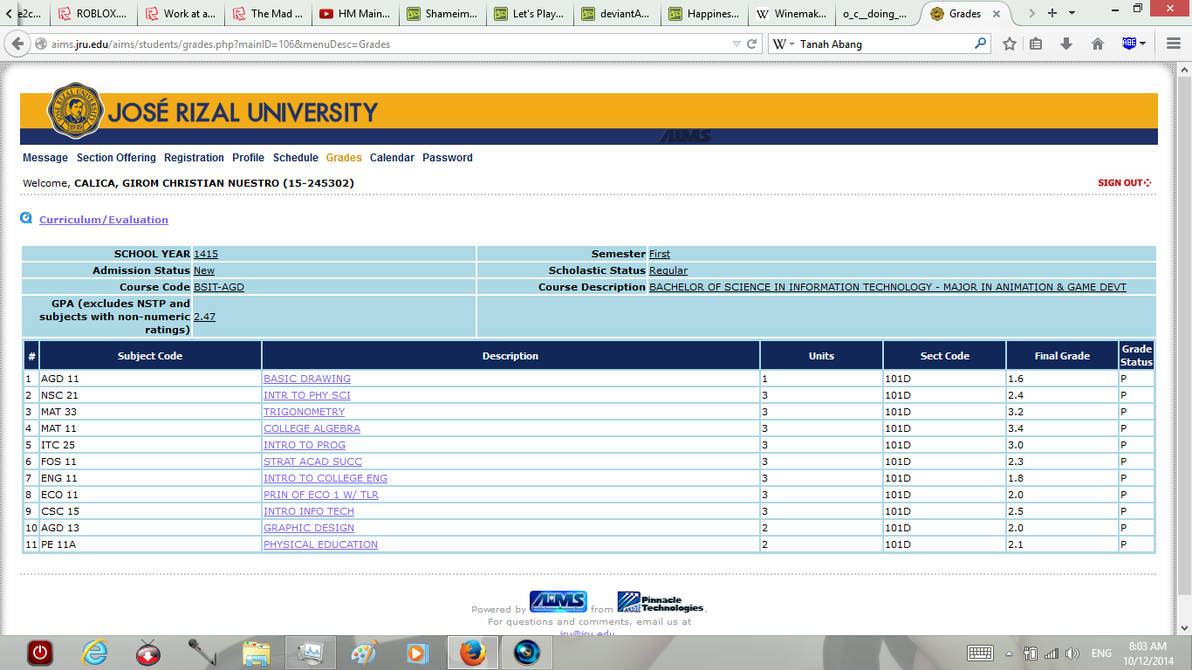The width and height of the screenshot is (1192, 670).
Task: Open the list all tabs dropdown arrow
Action: 1072,13
